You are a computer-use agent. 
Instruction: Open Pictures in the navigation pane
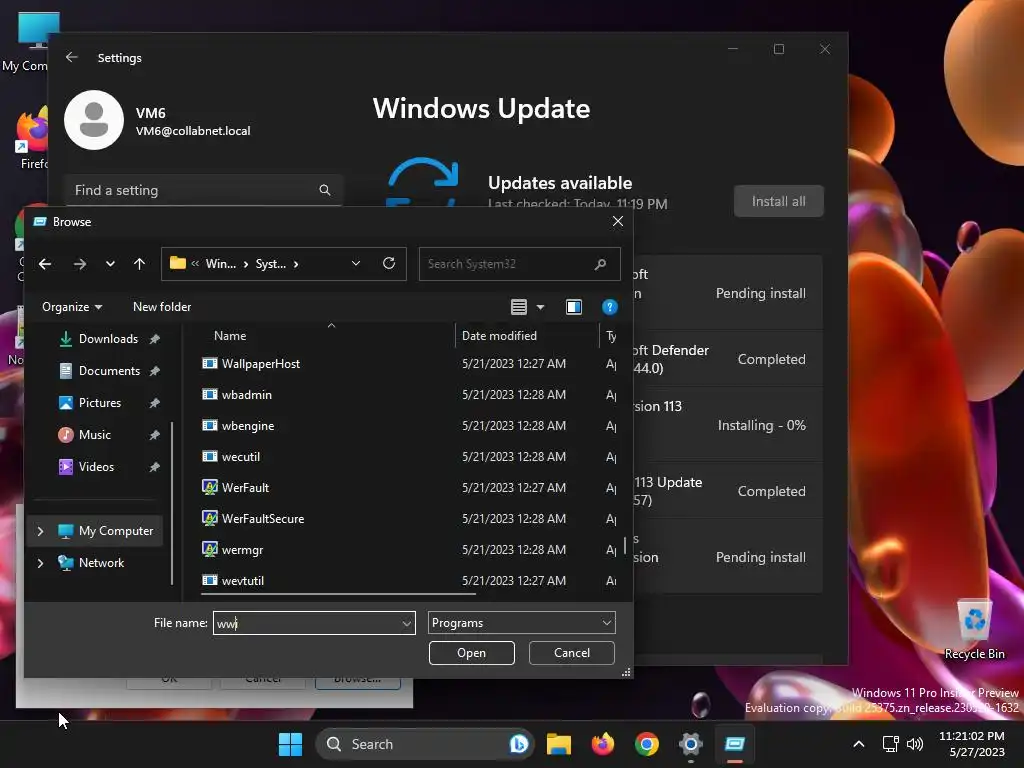[x=99, y=403]
